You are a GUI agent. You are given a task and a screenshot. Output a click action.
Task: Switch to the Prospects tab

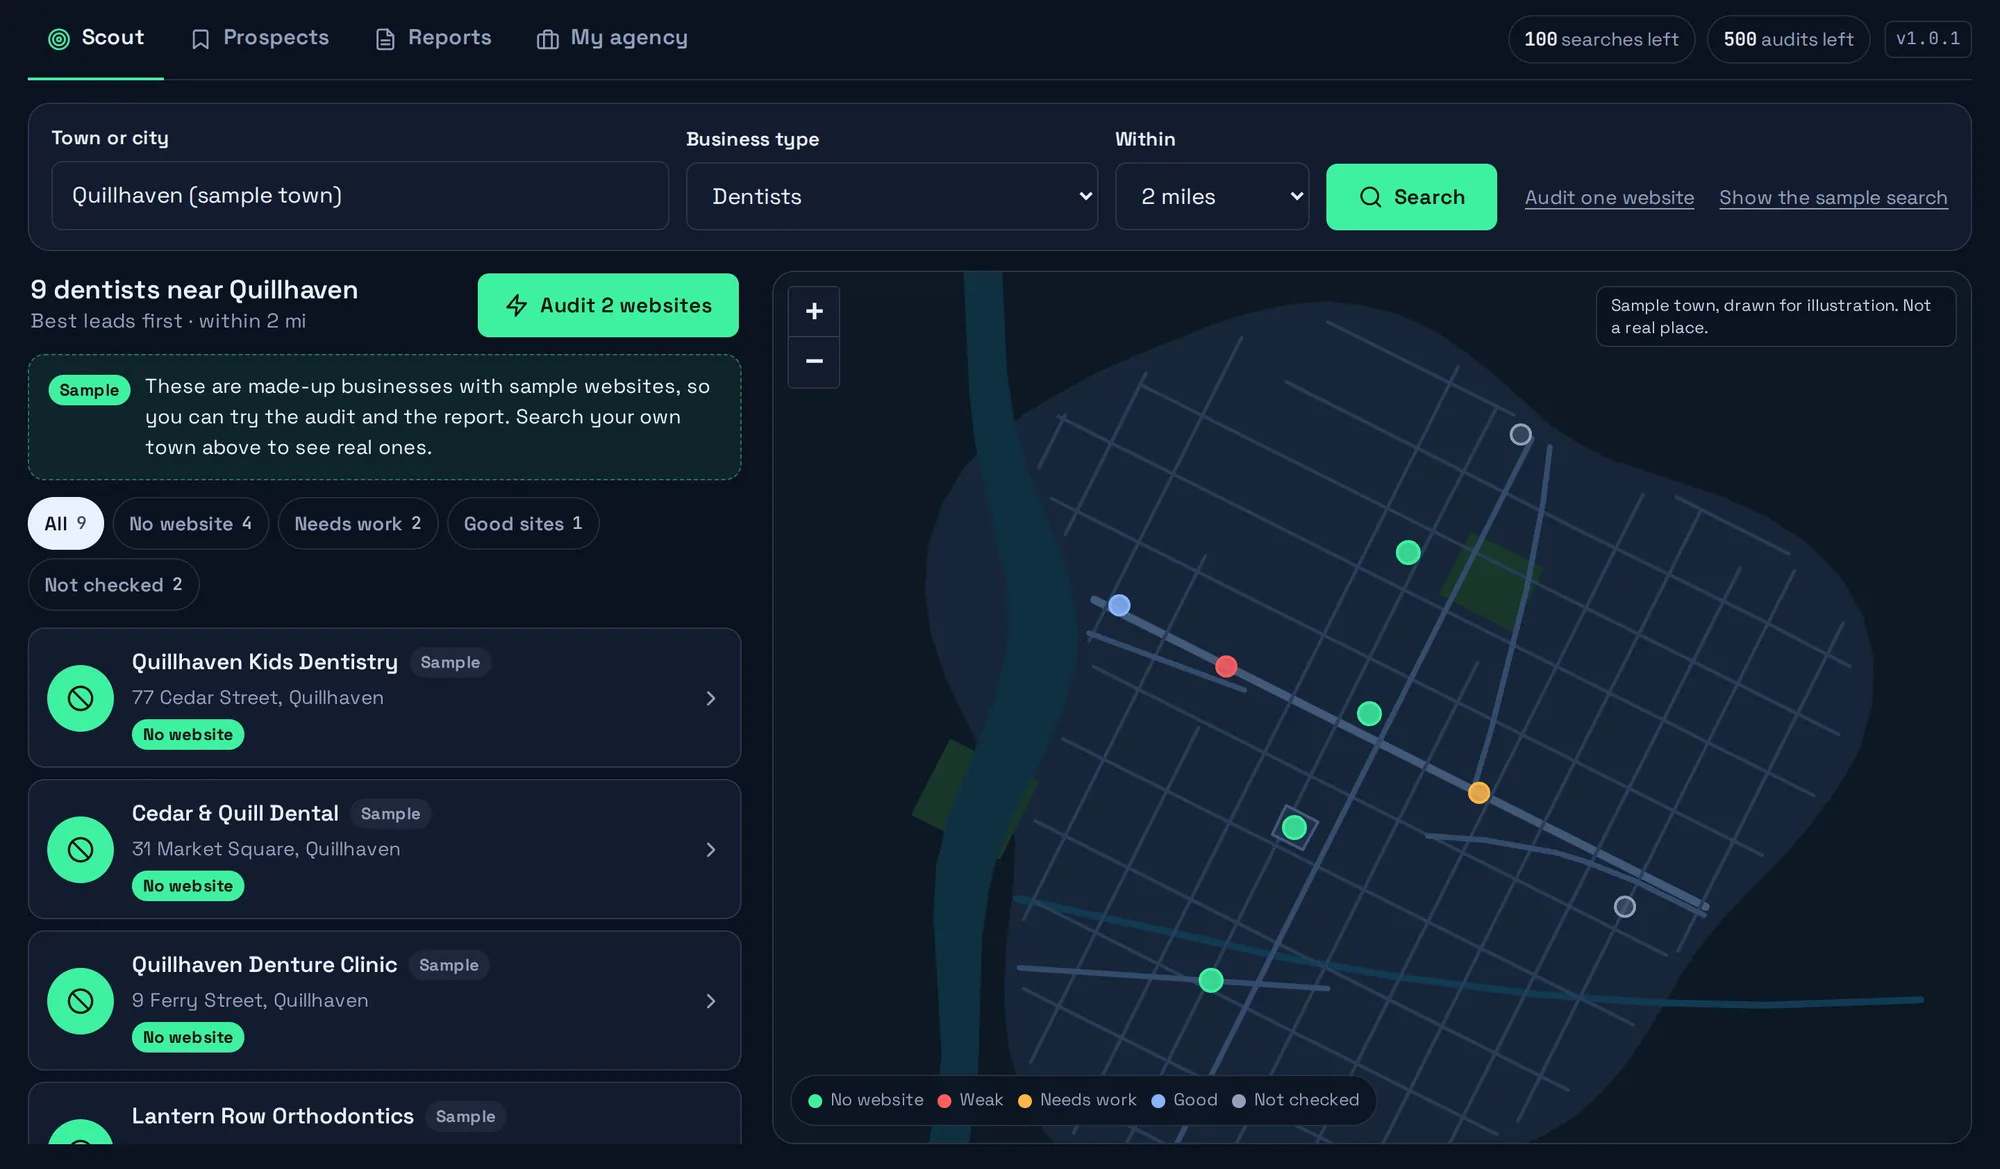(260, 38)
